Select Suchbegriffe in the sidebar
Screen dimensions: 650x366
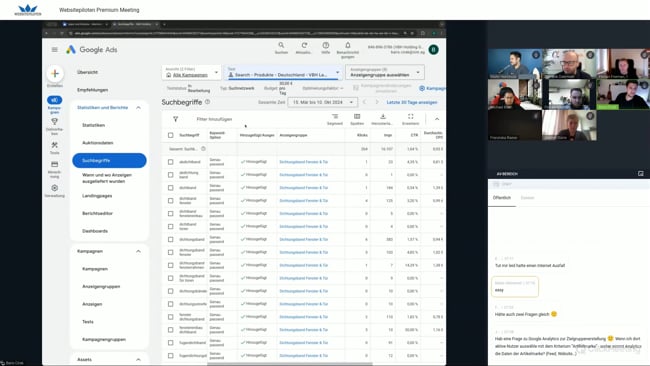109,160
